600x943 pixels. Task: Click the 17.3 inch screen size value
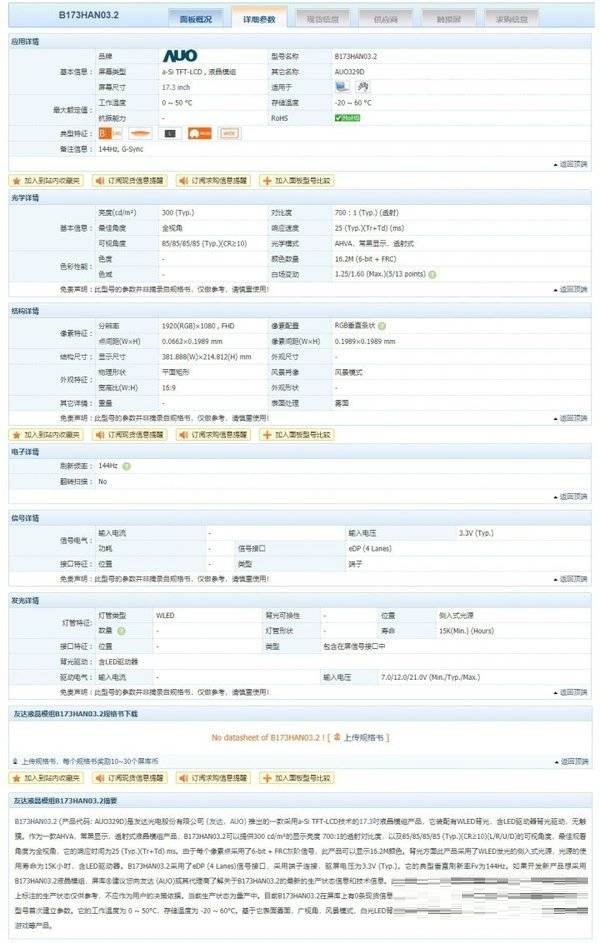coord(176,87)
